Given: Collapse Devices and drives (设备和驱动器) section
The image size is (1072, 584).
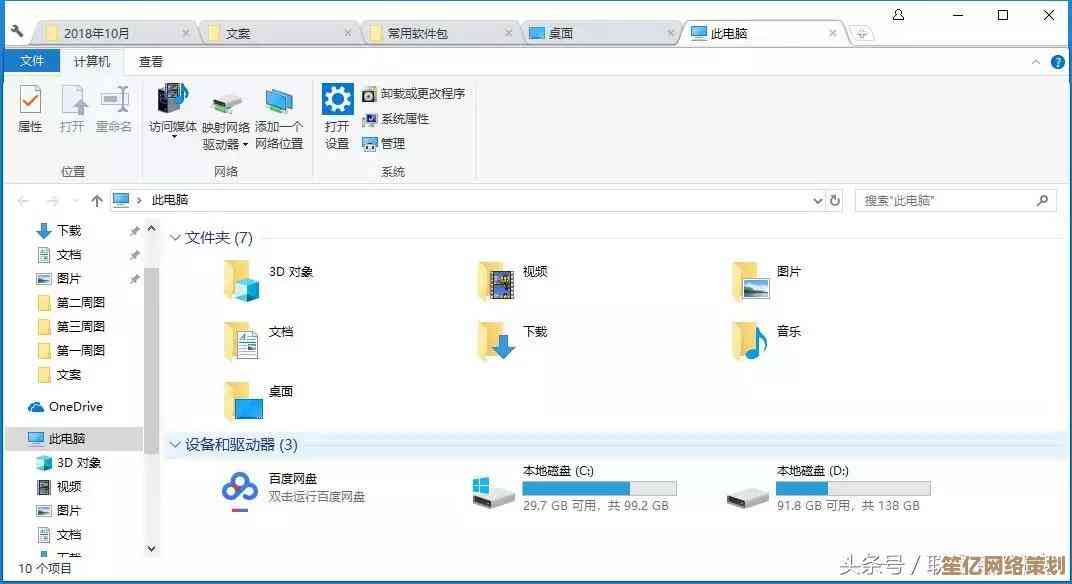Looking at the screenshot, I should tap(175, 445).
